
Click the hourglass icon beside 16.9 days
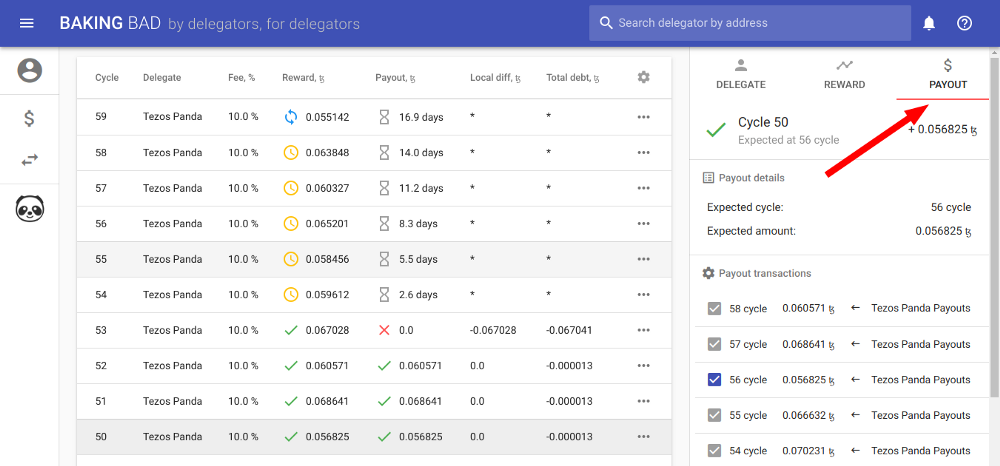tap(384, 117)
